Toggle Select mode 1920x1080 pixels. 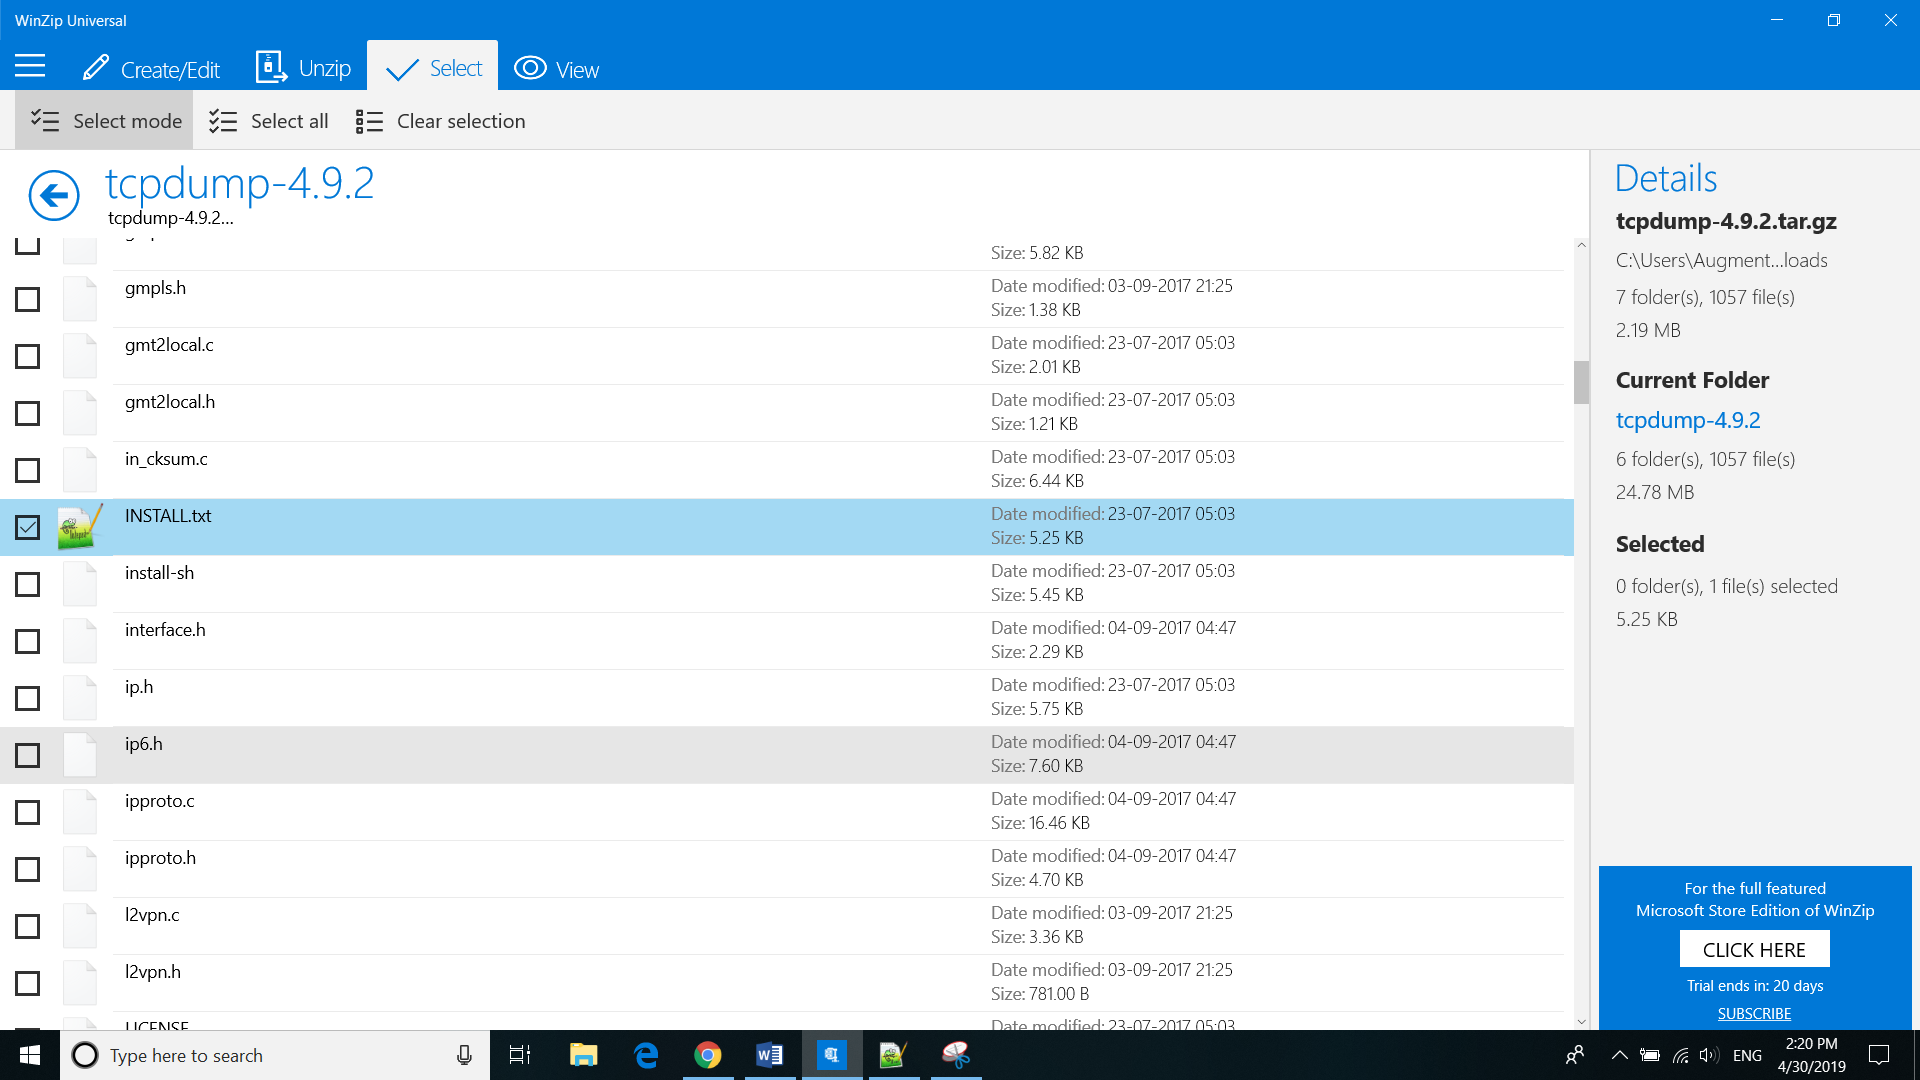pyautogui.click(x=105, y=121)
